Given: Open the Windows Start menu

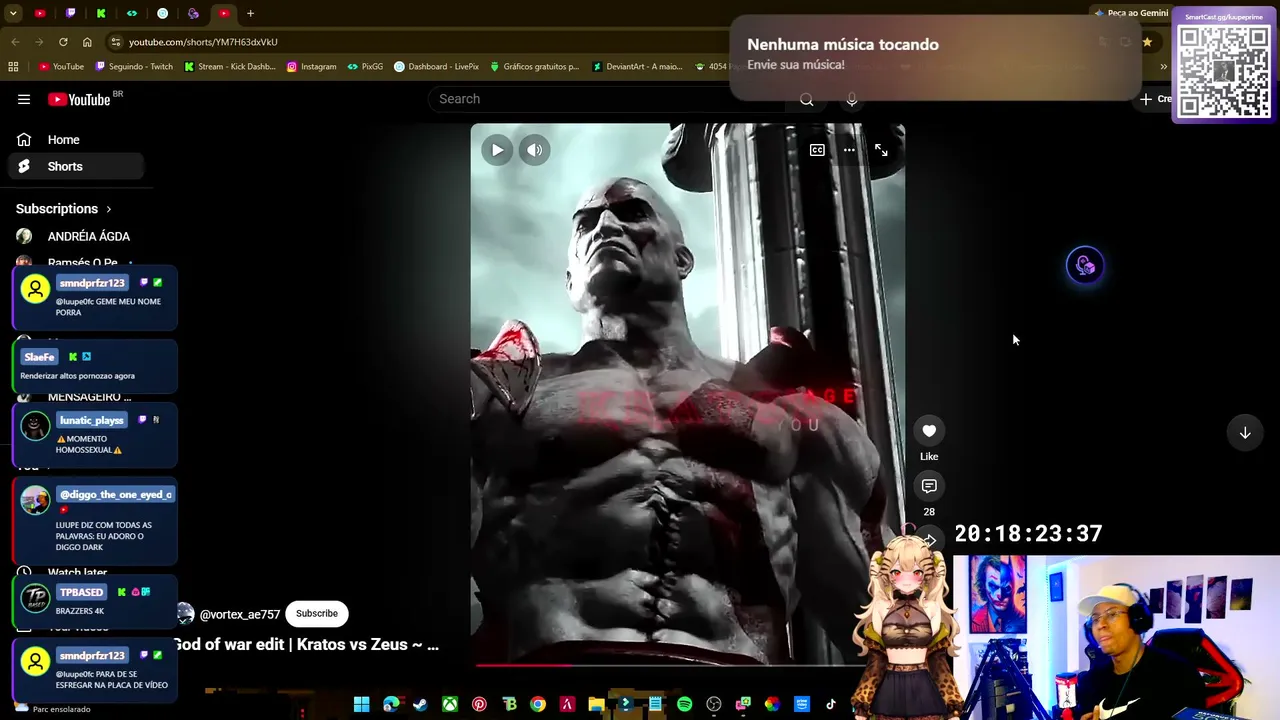Looking at the screenshot, I should click(x=362, y=705).
